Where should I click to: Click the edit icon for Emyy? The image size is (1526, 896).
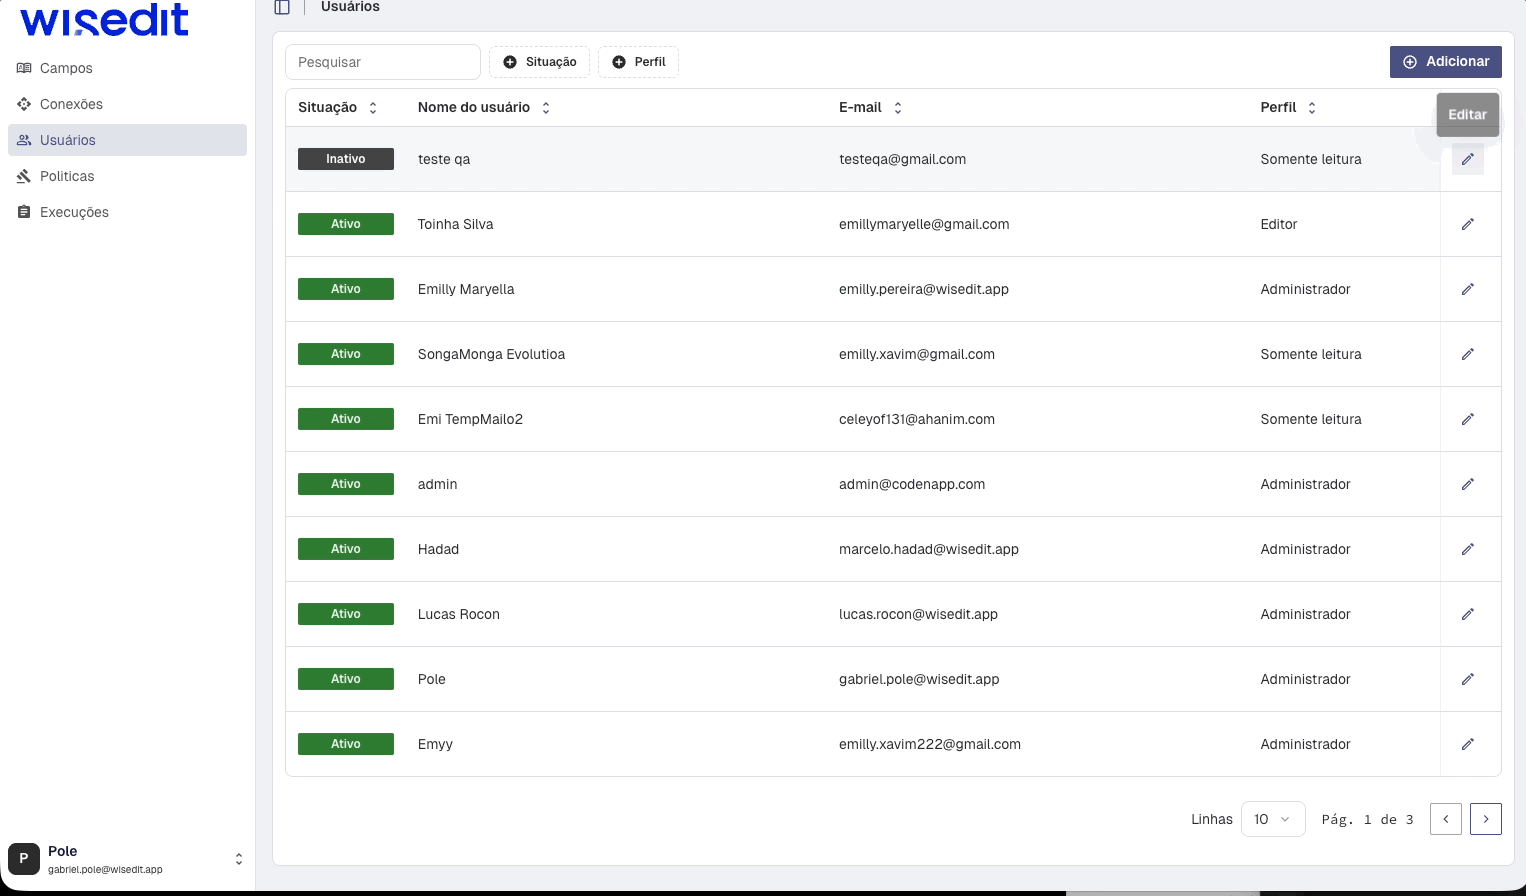pyautogui.click(x=1467, y=744)
